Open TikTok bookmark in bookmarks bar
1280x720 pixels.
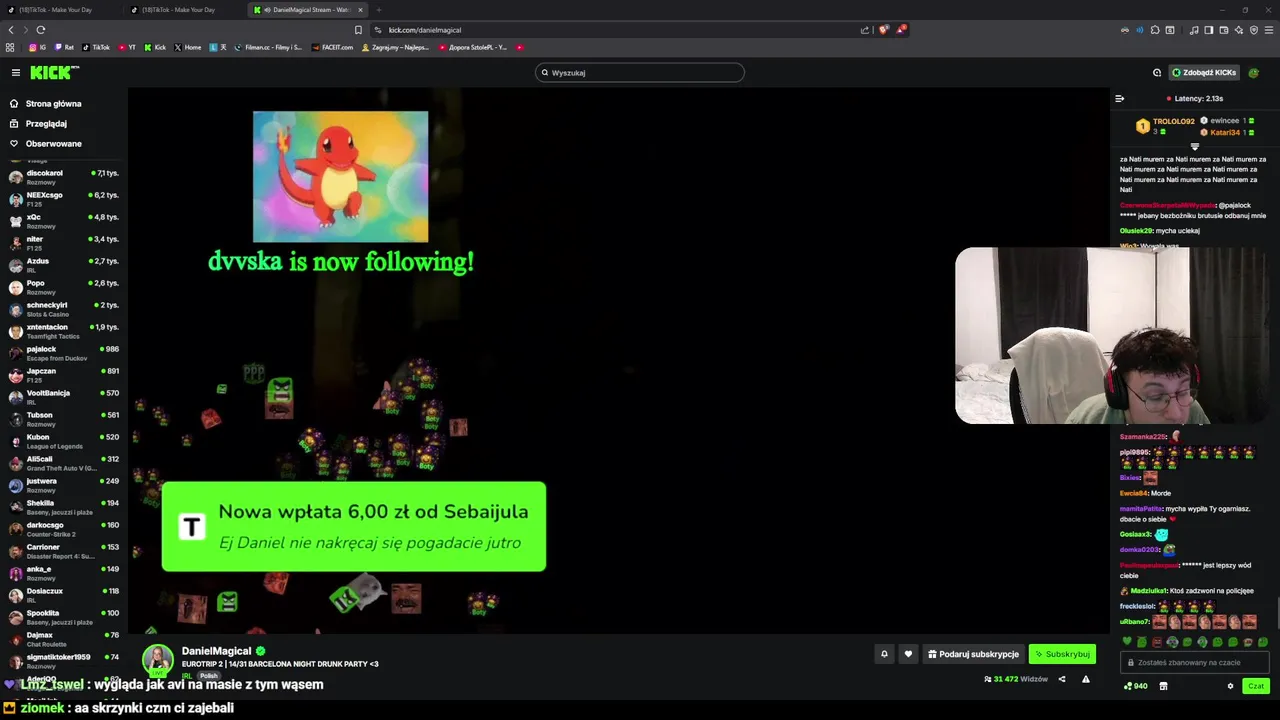(96, 47)
